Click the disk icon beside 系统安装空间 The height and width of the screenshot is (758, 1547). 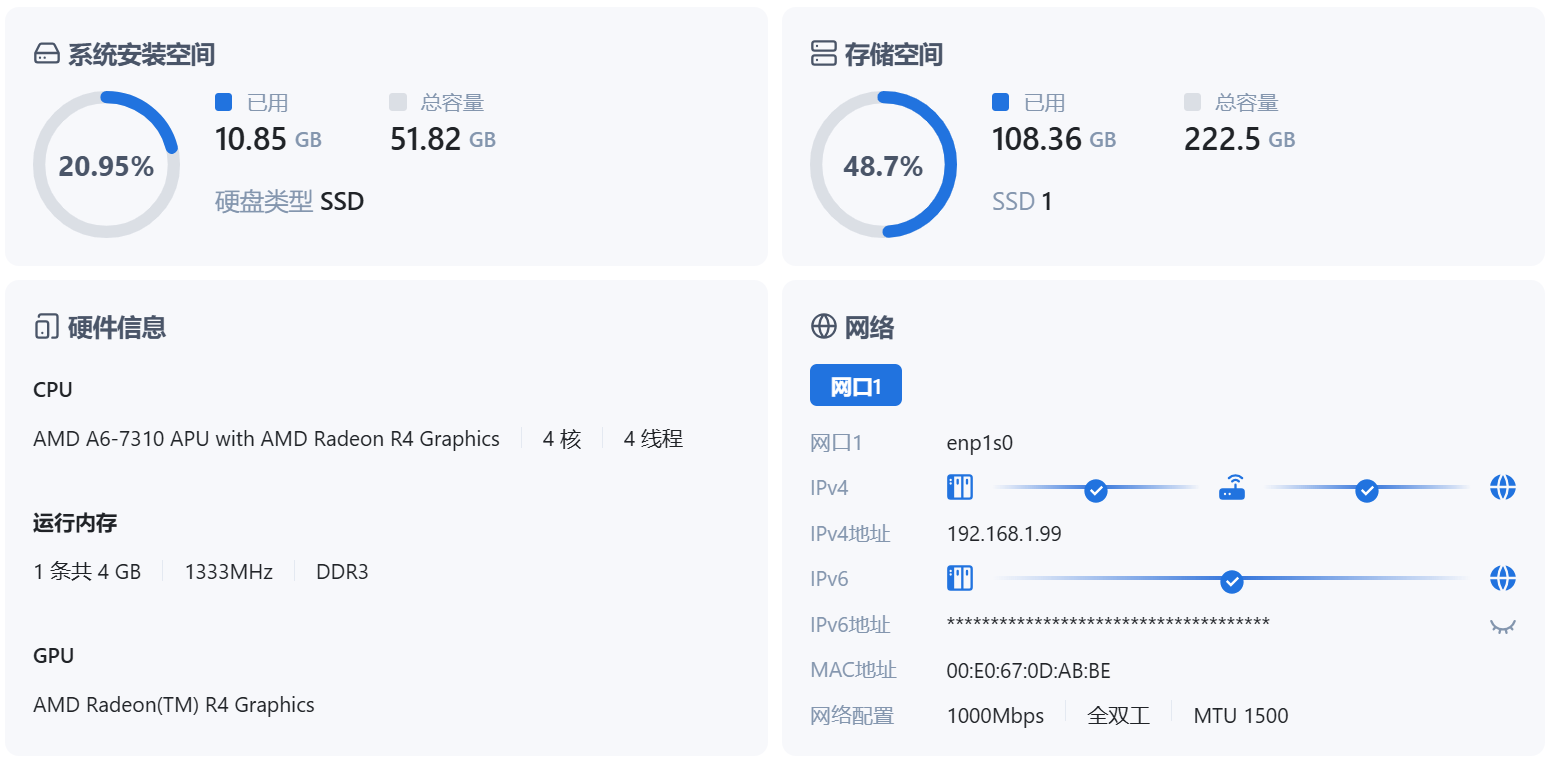tap(47, 54)
